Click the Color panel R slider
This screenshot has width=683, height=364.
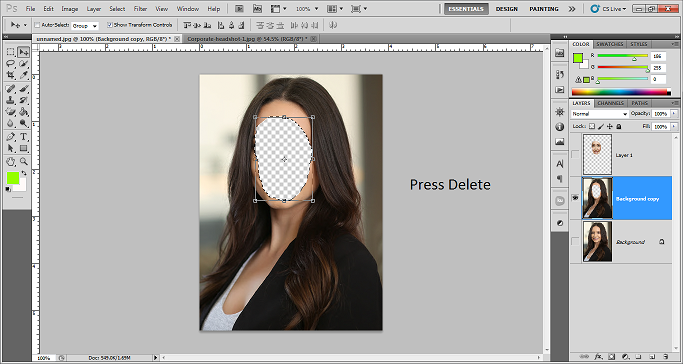pyautogui.click(x=622, y=56)
